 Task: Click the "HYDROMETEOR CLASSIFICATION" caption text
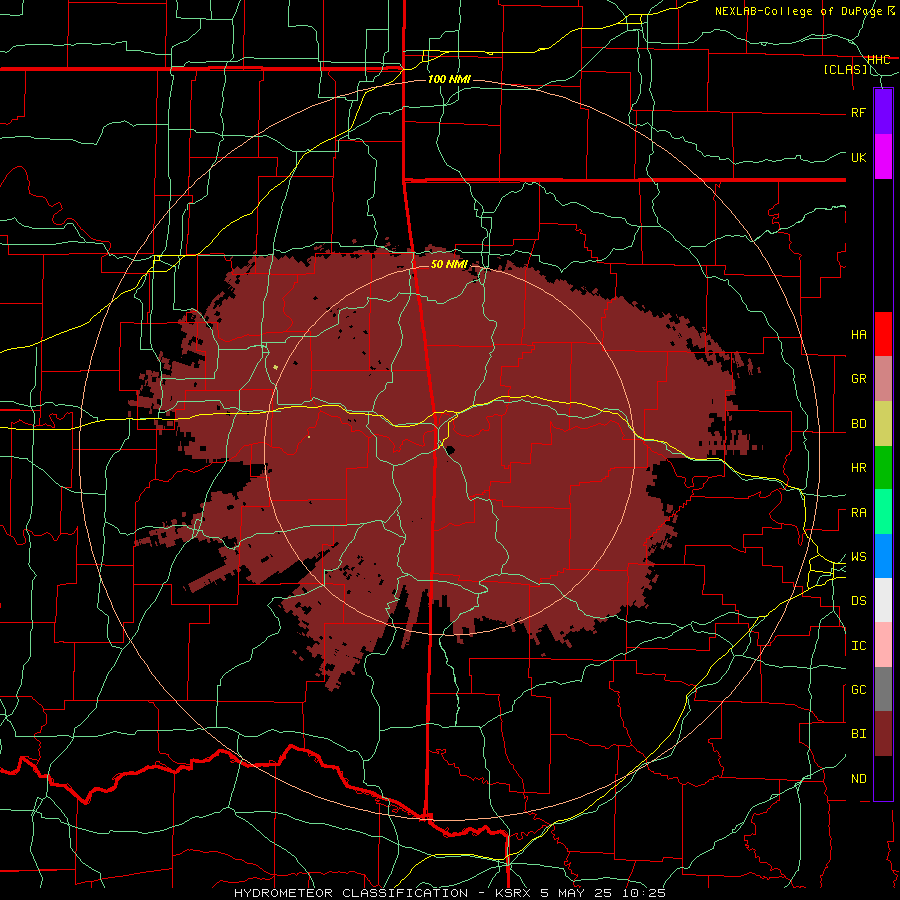[351, 893]
